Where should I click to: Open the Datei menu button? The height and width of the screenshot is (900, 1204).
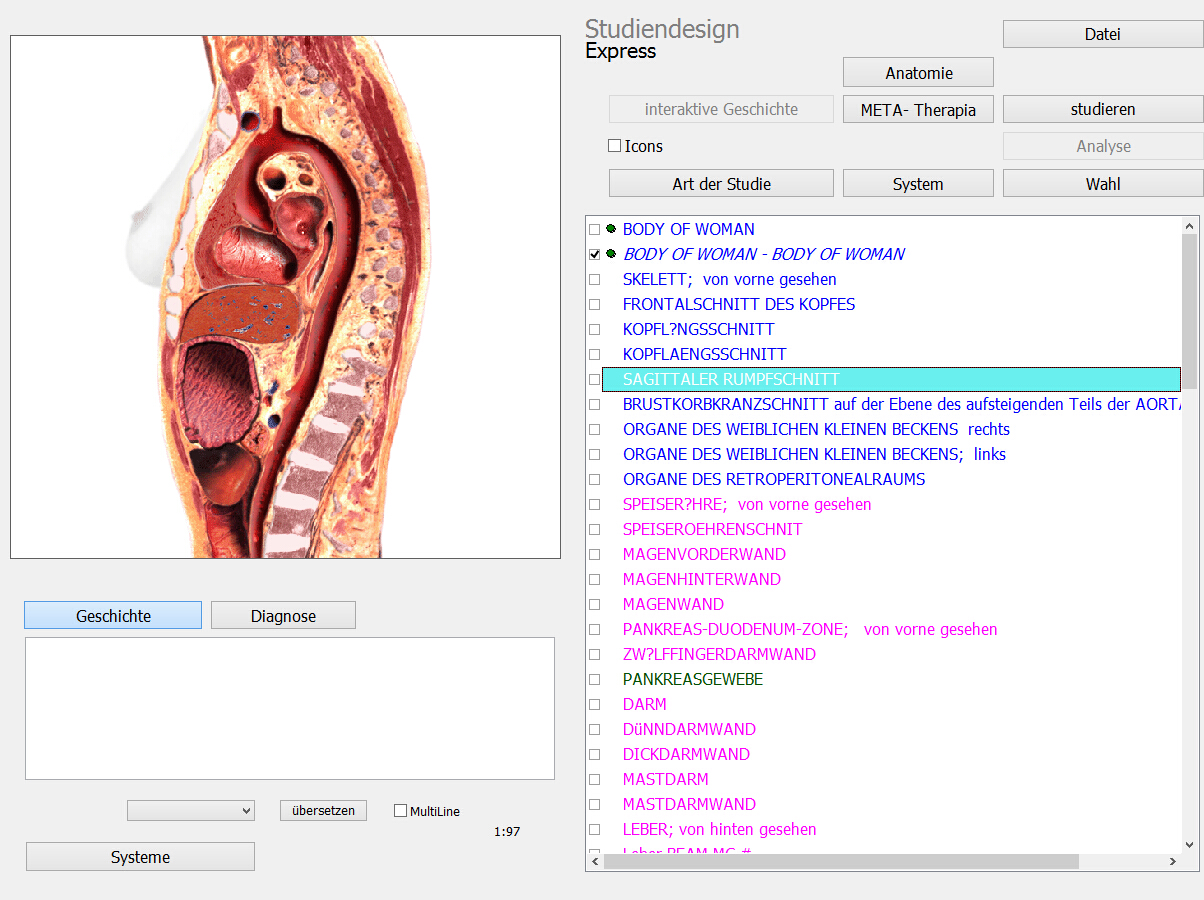pos(1102,34)
